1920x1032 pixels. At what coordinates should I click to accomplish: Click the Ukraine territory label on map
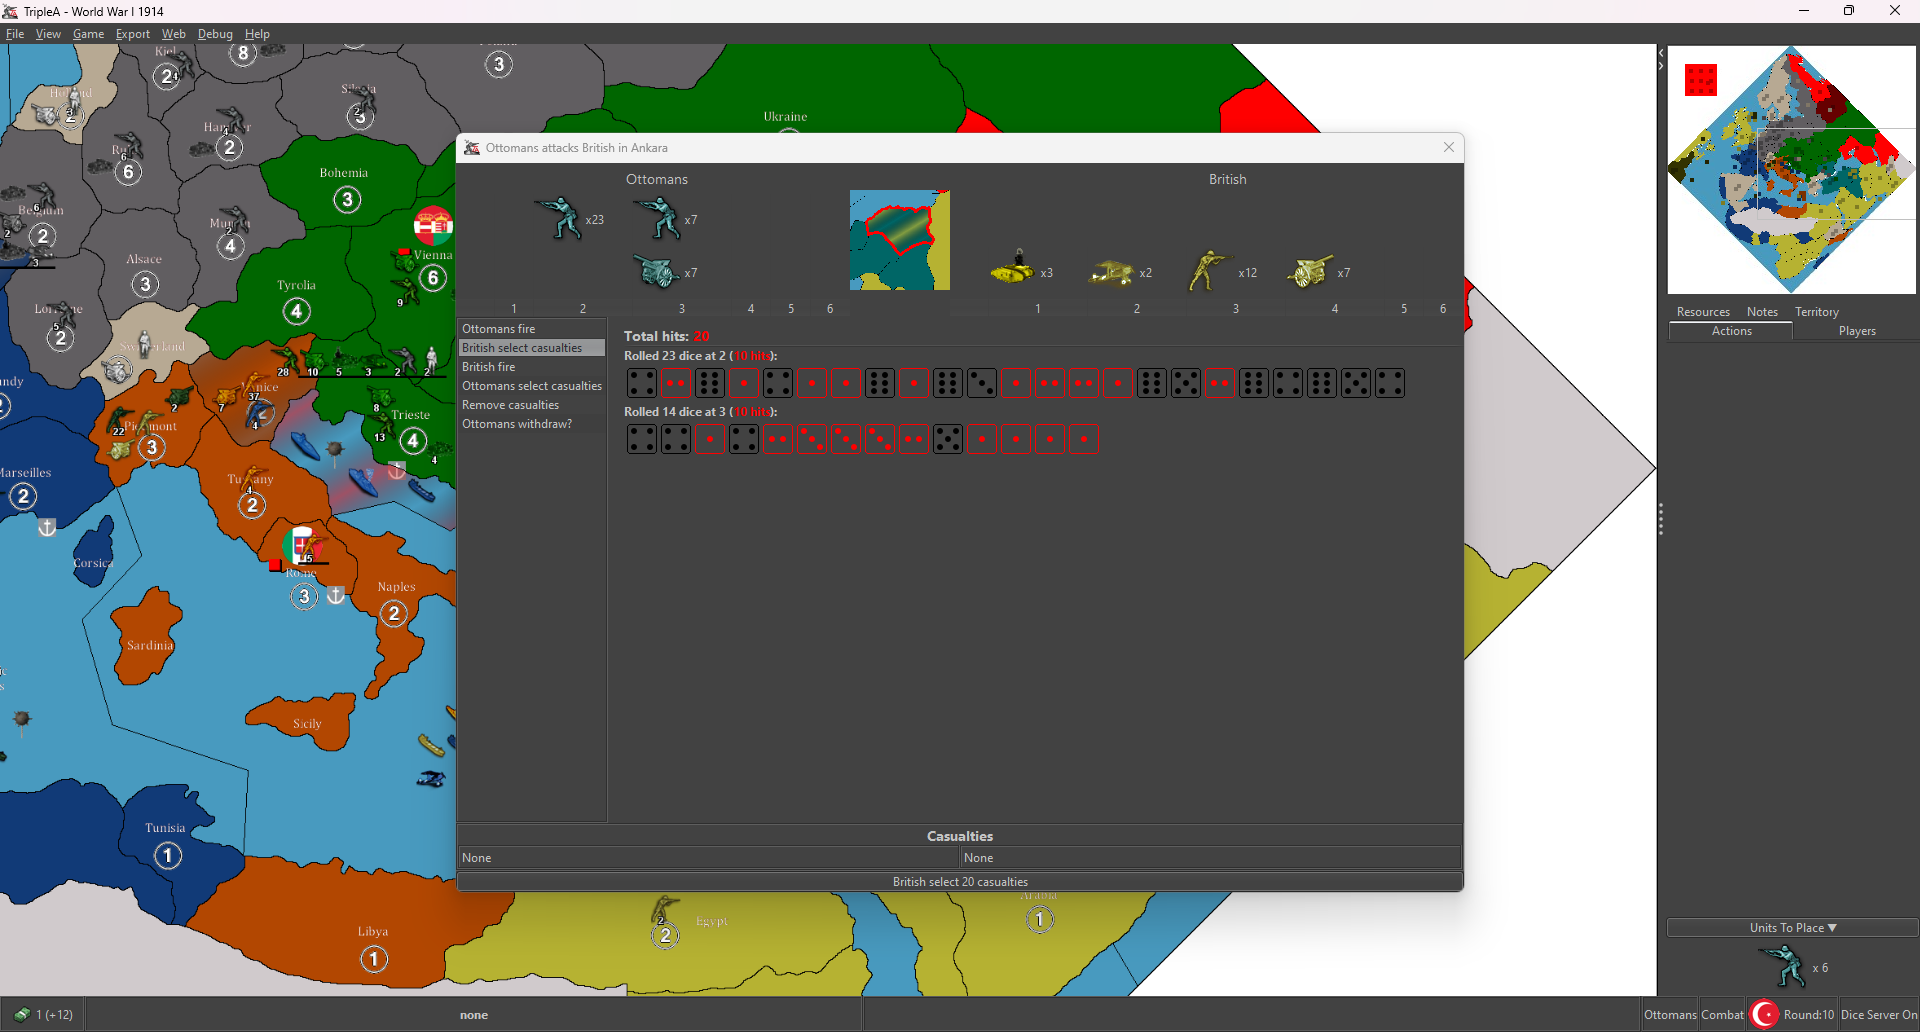(785, 116)
